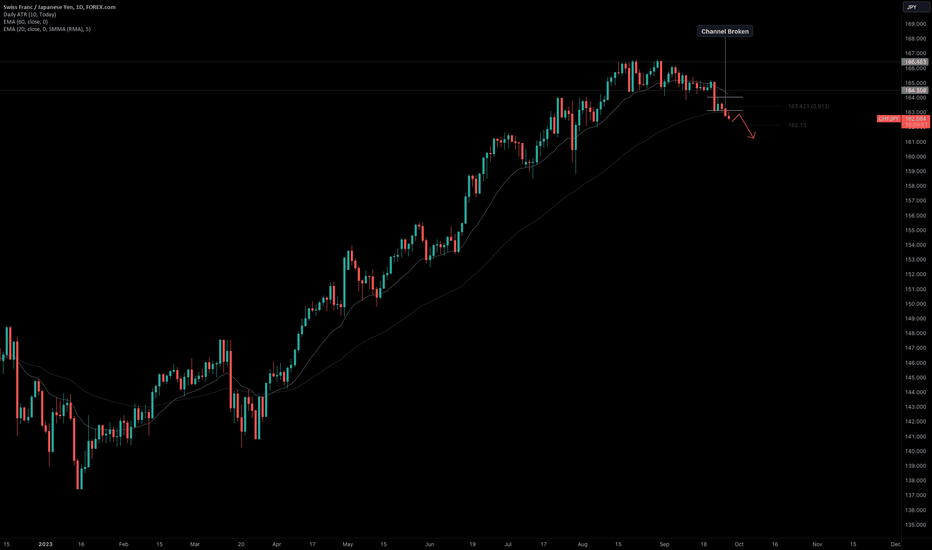Select the EMA (60, close, 0) indicator legend
The height and width of the screenshot is (550, 932).
(26, 21)
